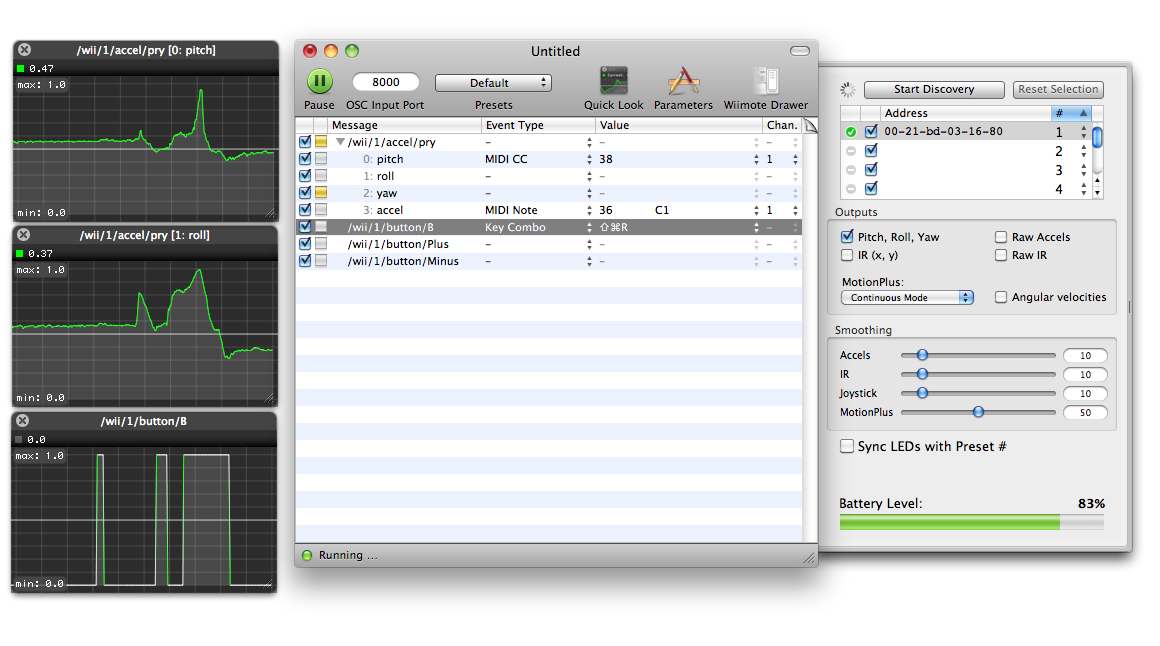Click yellow color box for yaw row

[x=321, y=192]
